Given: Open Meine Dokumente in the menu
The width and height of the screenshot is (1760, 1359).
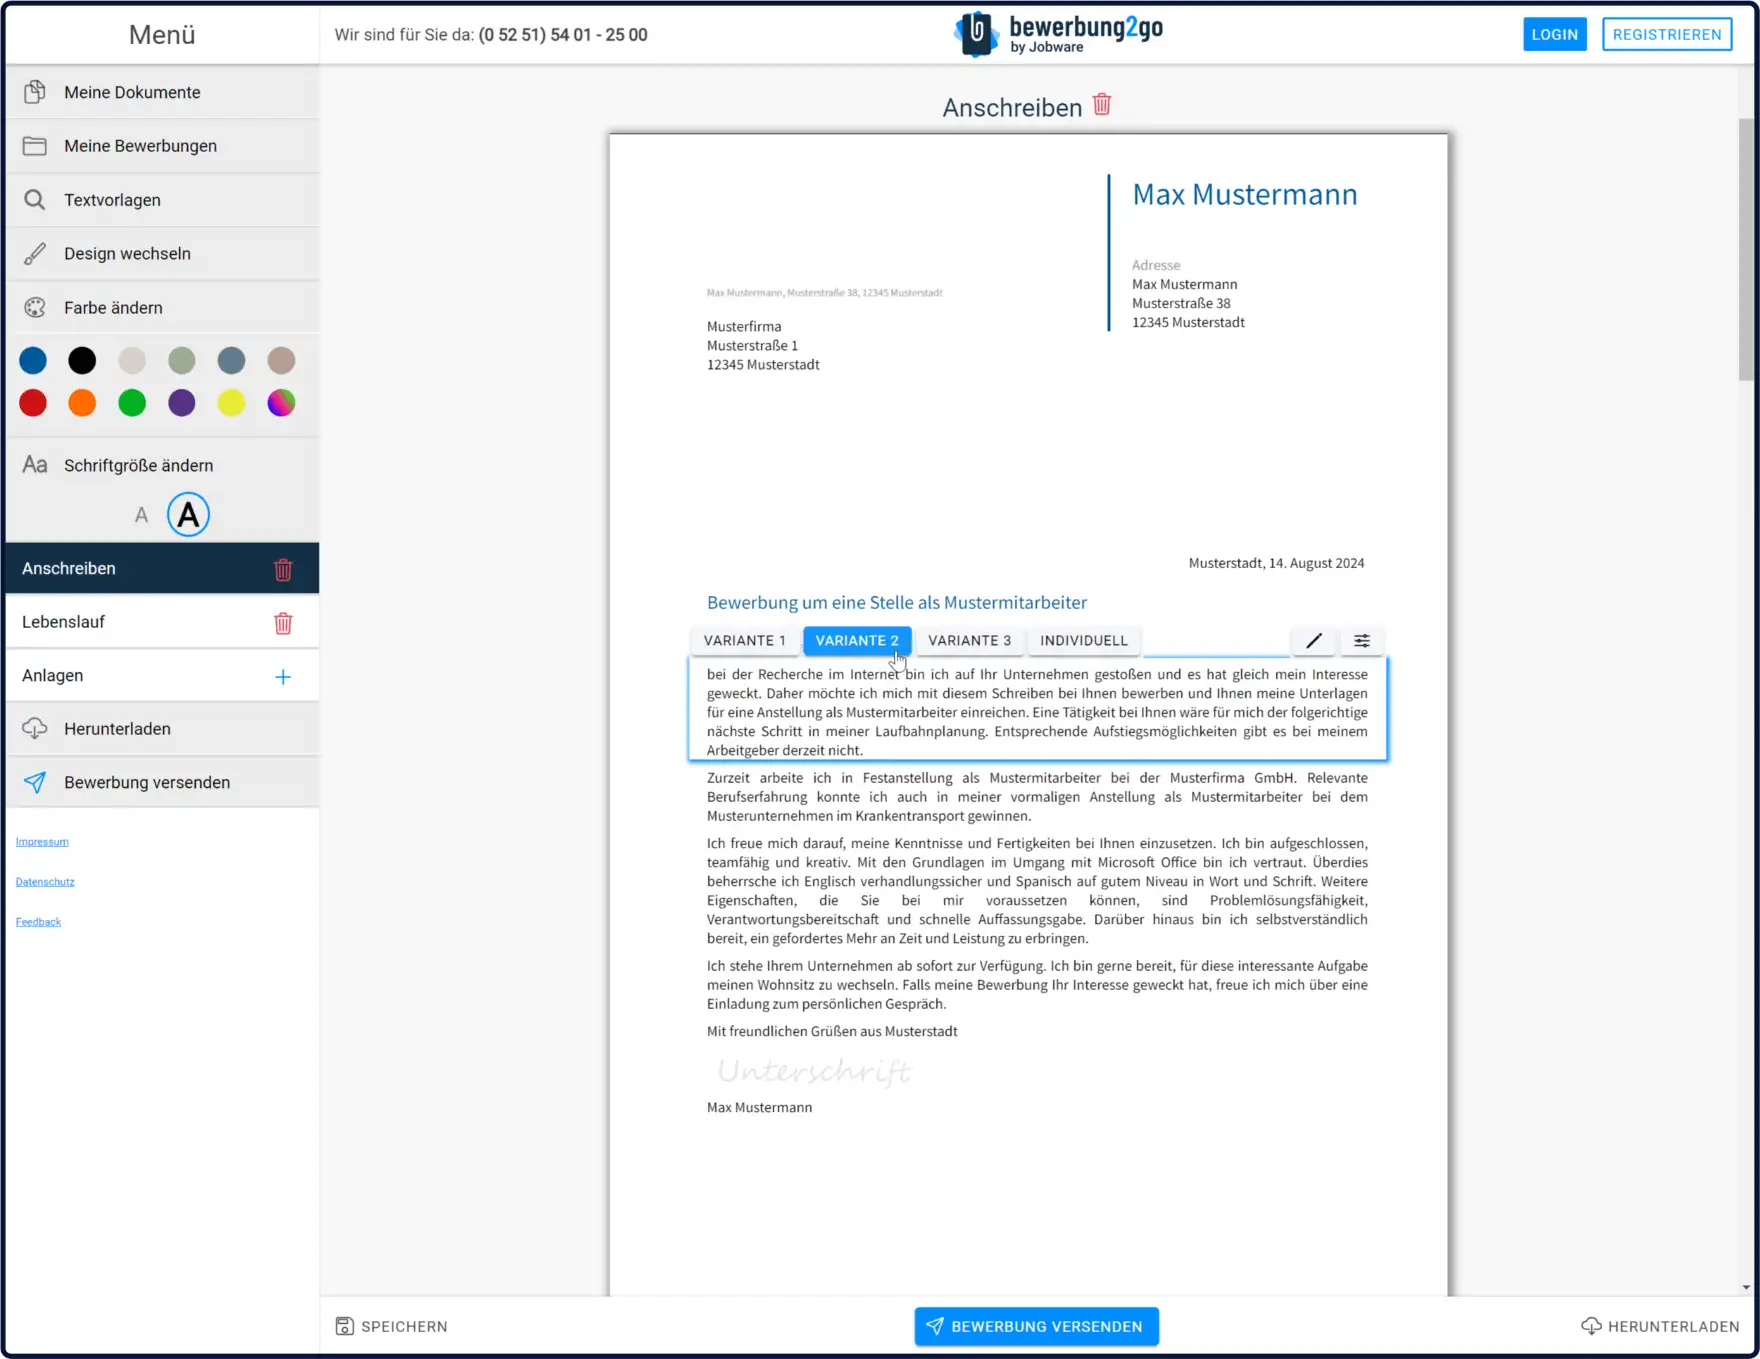Looking at the screenshot, I should [x=162, y=92].
